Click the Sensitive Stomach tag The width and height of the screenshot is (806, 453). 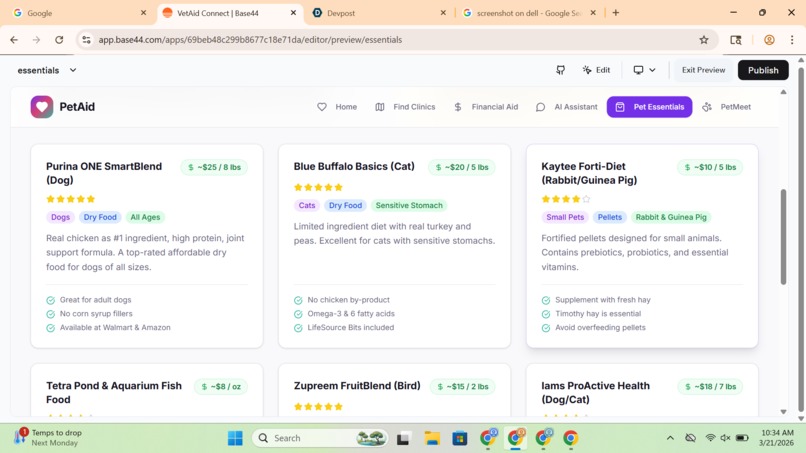(x=409, y=205)
